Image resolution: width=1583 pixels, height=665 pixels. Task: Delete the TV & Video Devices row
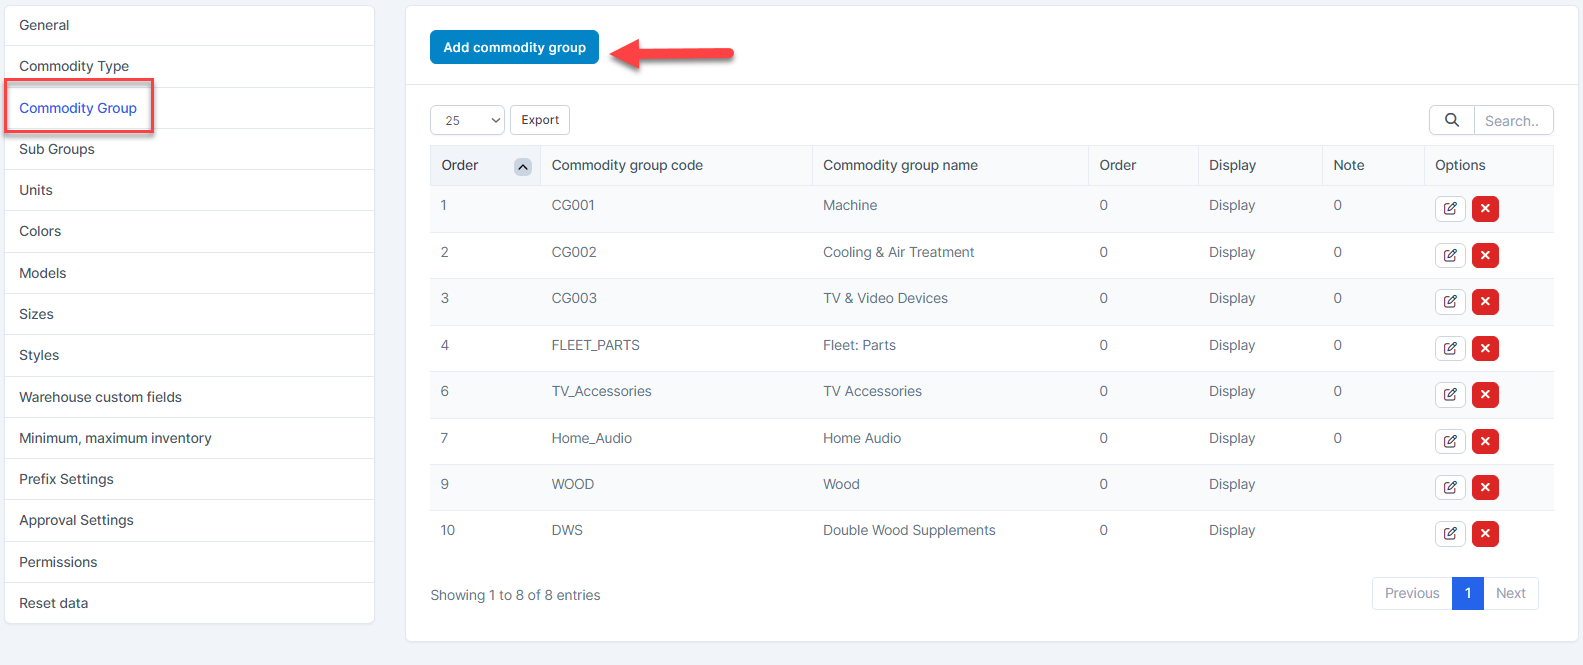[x=1485, y=301]
